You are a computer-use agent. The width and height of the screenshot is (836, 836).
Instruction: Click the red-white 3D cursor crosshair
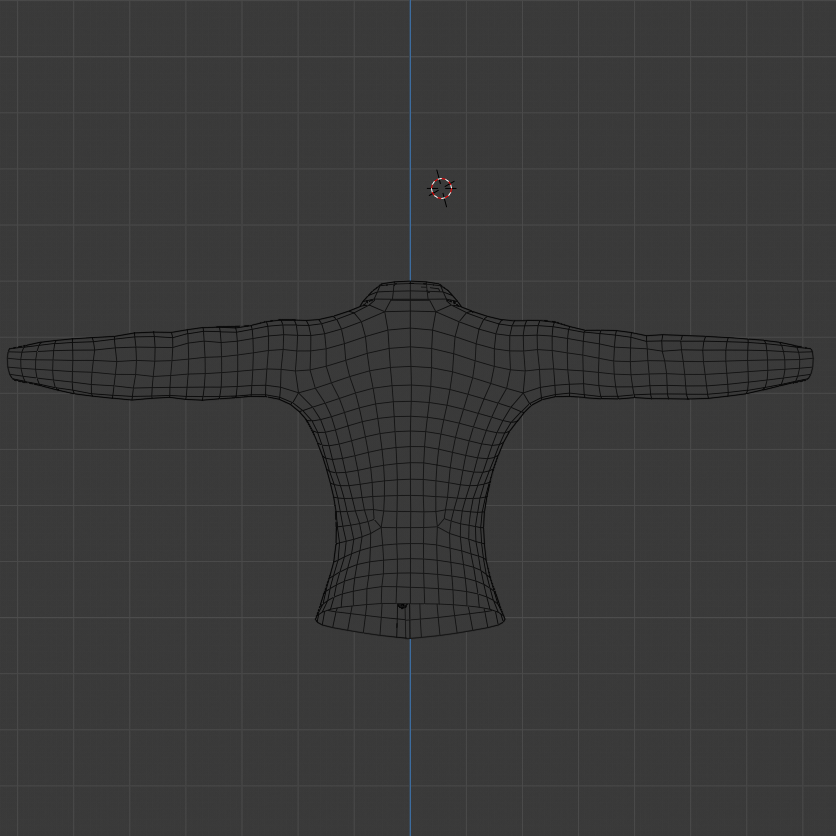441,189
